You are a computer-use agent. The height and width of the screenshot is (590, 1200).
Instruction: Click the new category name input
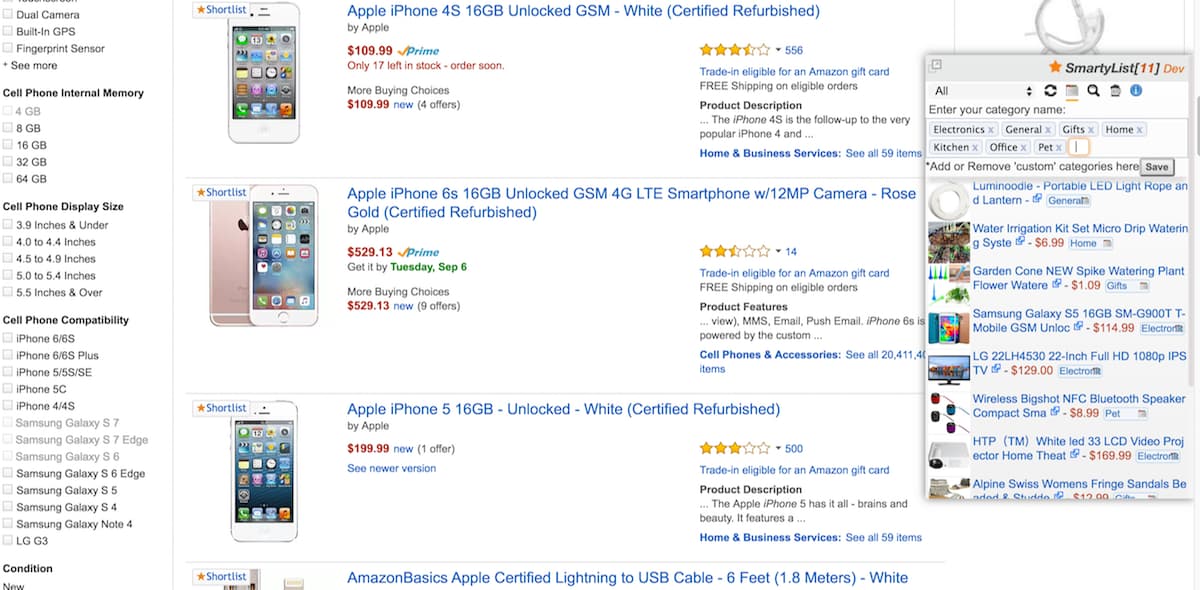(x=1078, y=147)
